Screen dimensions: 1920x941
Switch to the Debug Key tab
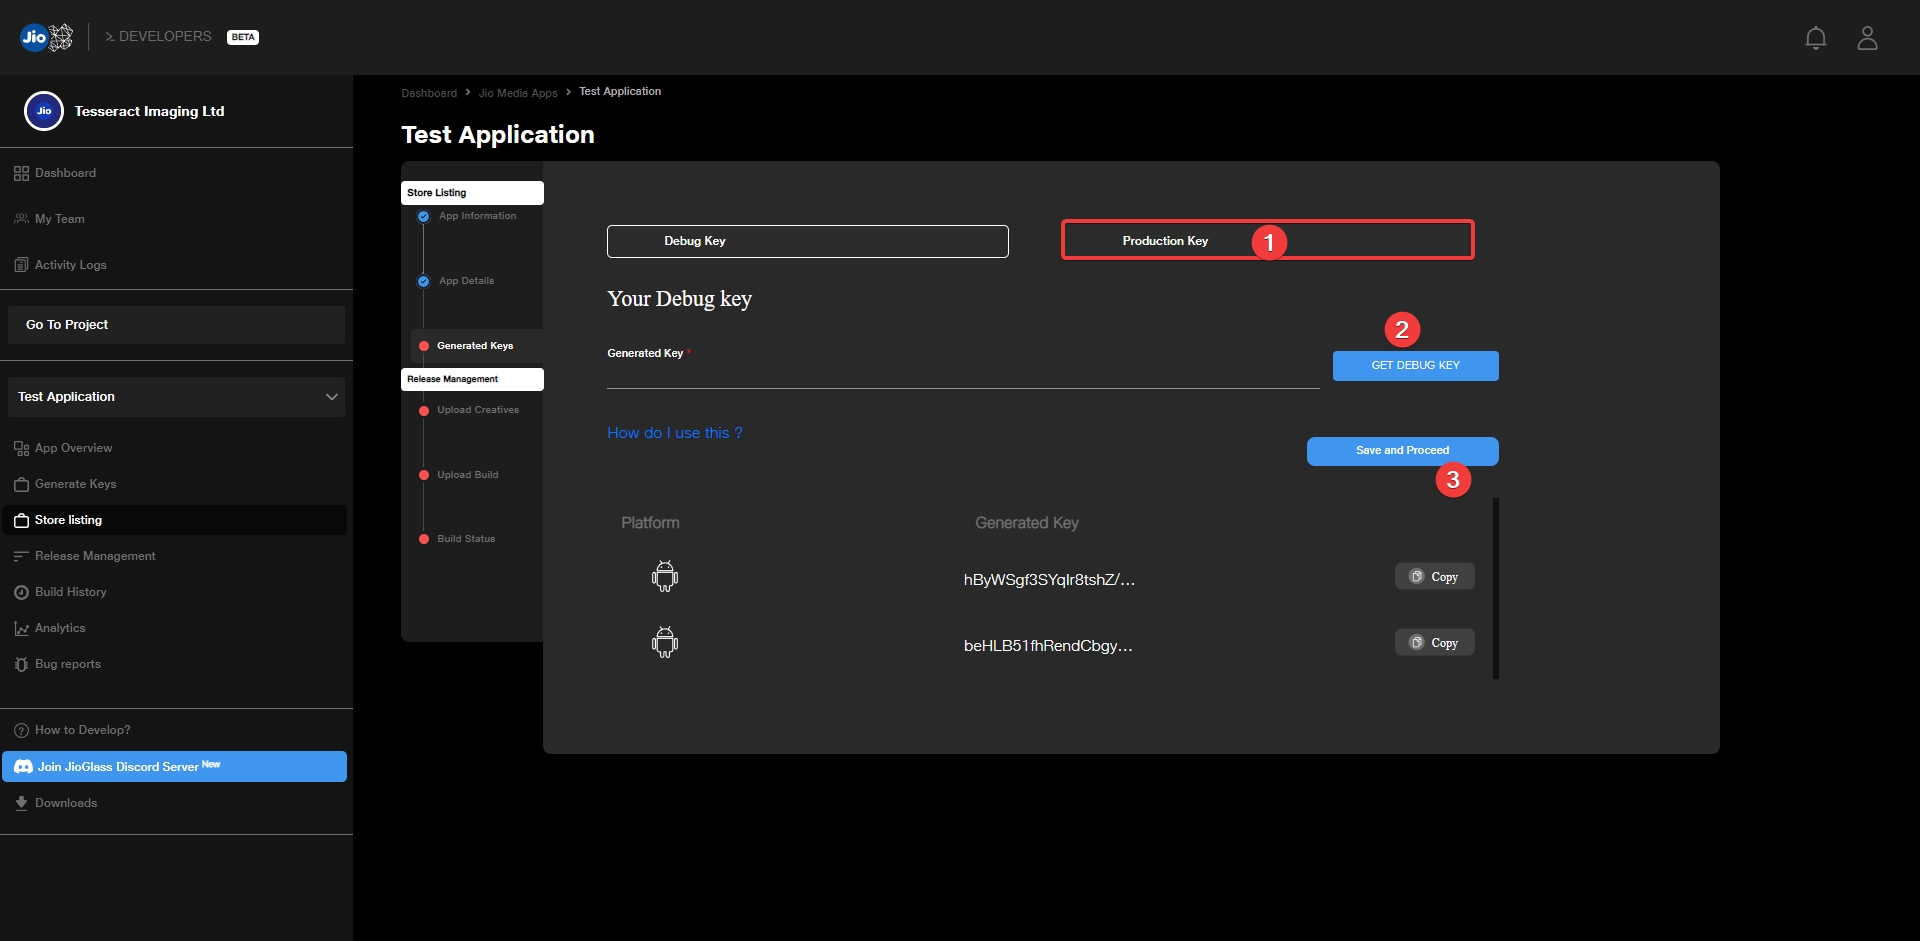pos(807,241)
